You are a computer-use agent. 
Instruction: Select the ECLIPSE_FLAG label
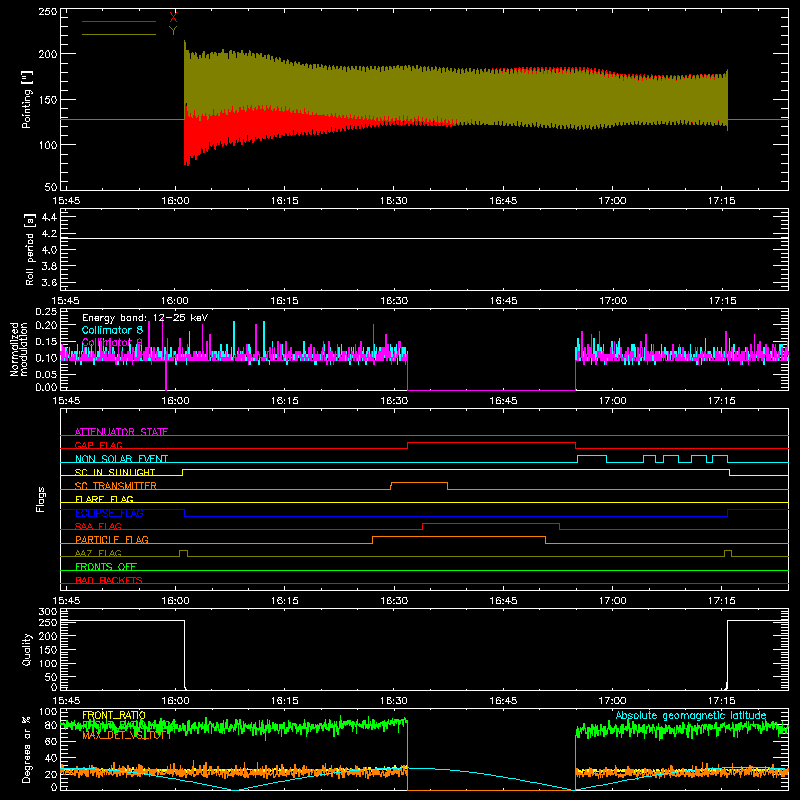click(x=109, y=513)
